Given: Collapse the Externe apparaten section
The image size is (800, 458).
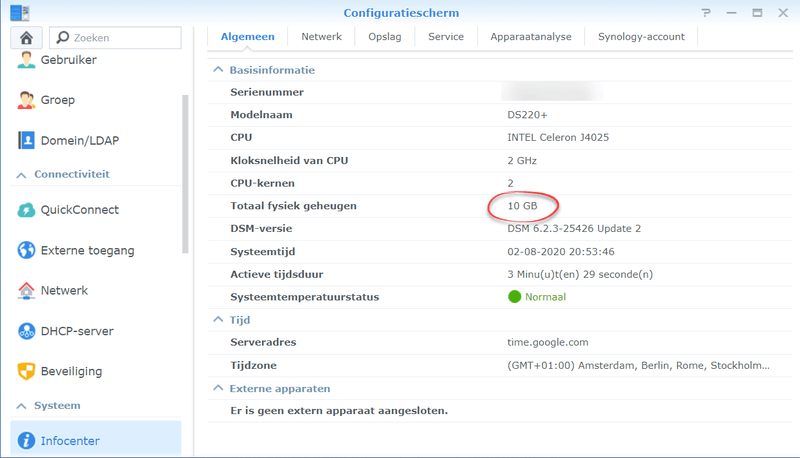Looking at the screenshot, I should click(x=218, y=388).
